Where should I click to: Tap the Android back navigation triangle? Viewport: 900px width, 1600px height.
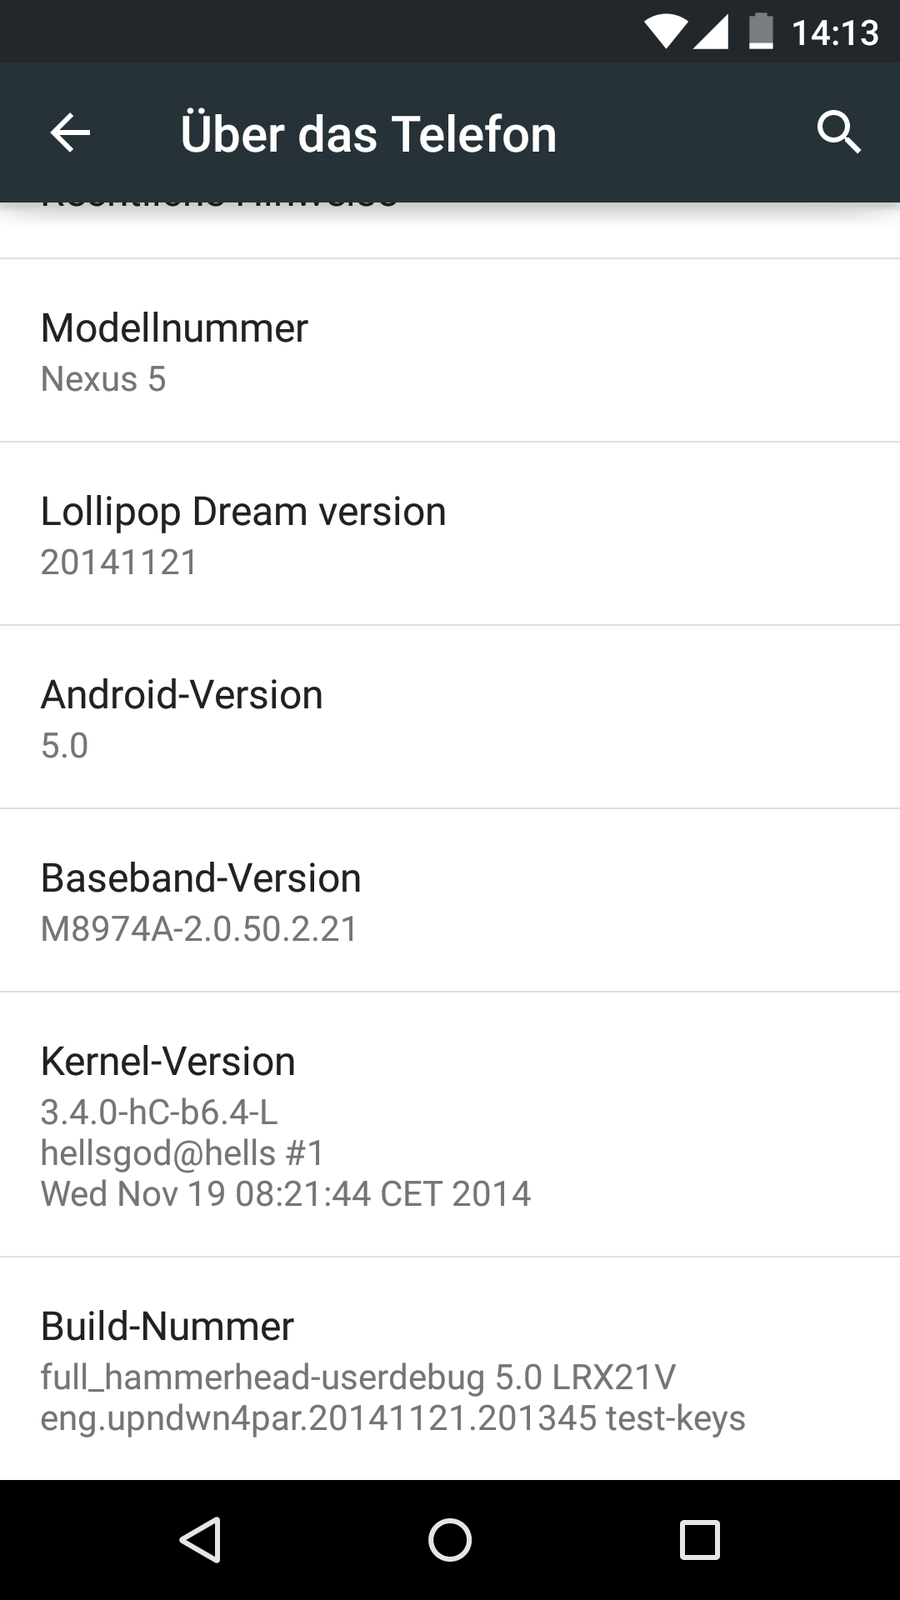coord(200,1540)
